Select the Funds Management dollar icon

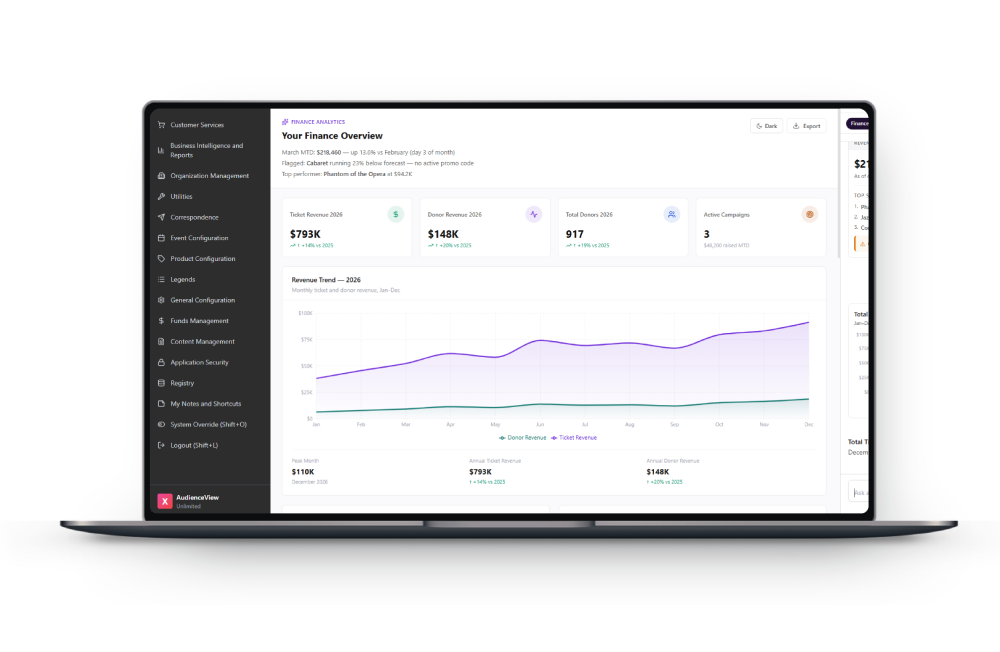[x=161, y=321]
